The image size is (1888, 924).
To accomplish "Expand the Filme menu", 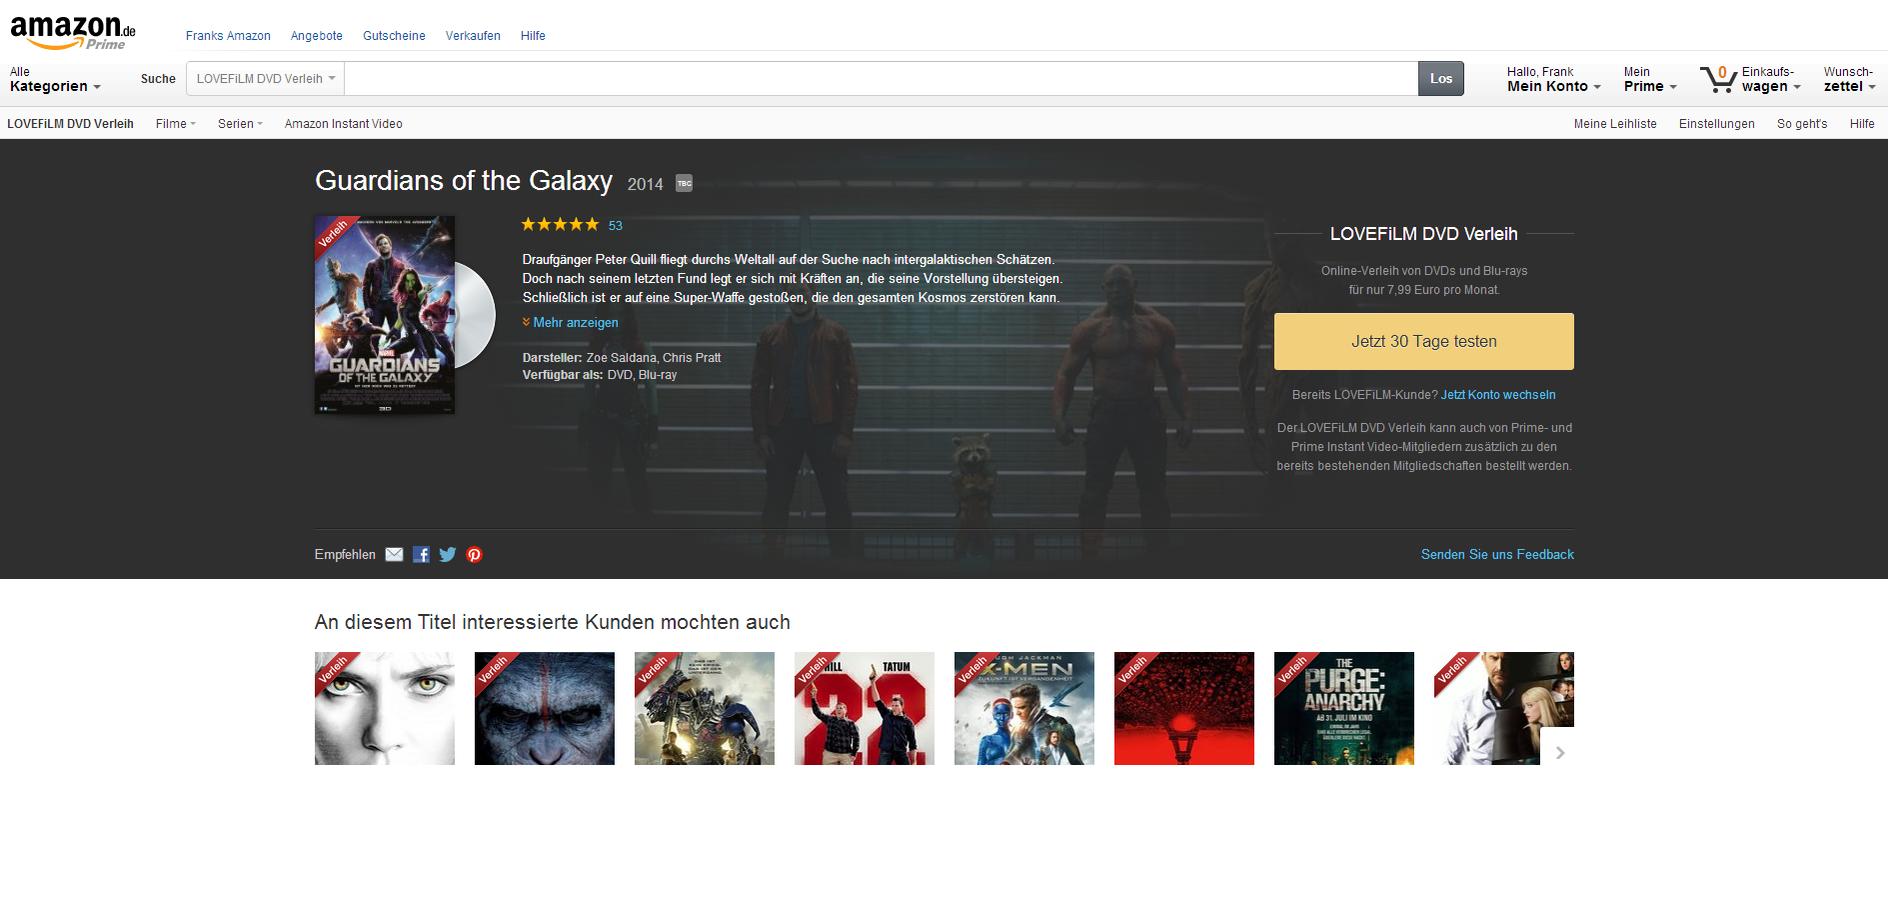I will pyautogui.click(x=175, y=124).
